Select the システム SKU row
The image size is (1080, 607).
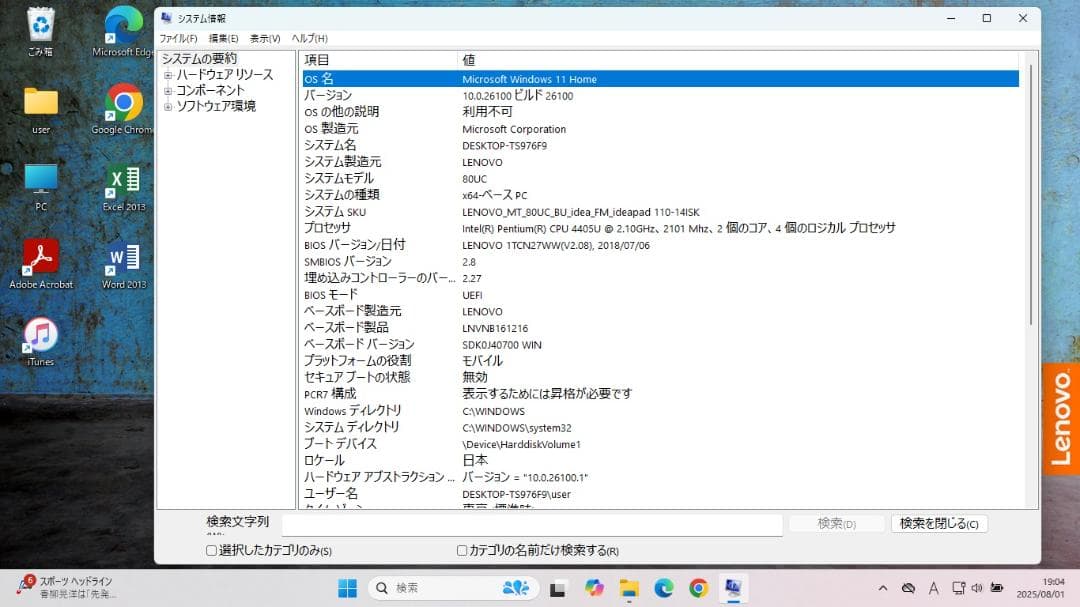click(661, 212)
